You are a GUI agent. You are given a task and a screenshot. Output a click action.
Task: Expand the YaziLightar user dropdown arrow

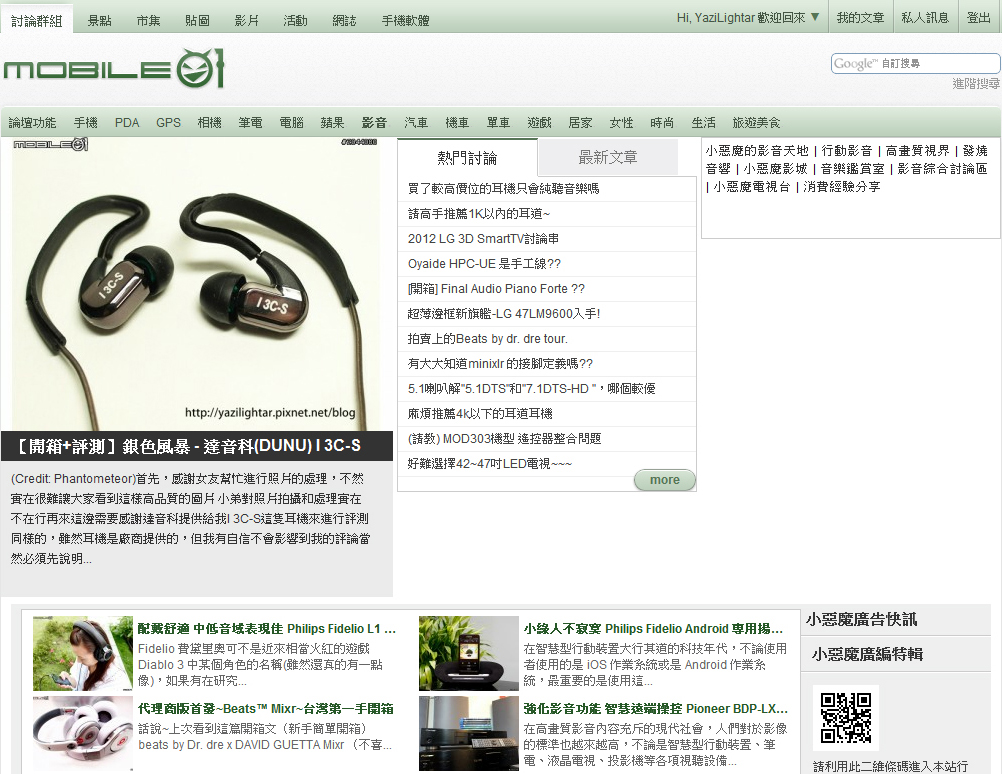(x=815, y=17)
